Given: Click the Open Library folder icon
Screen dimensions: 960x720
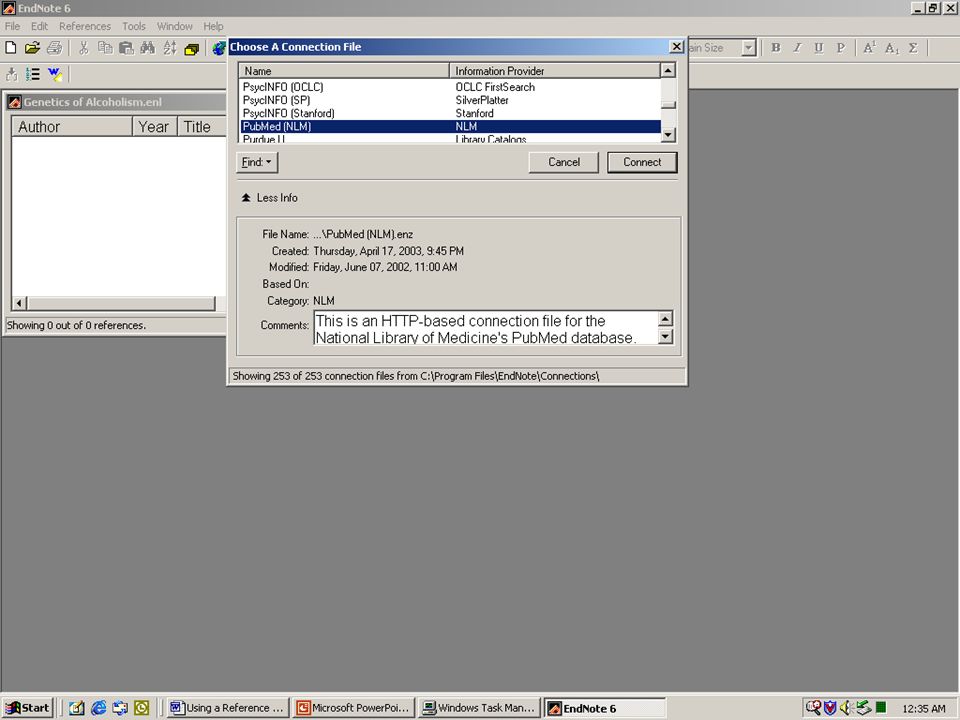Looking at the screenshot, I should [32, 48].
